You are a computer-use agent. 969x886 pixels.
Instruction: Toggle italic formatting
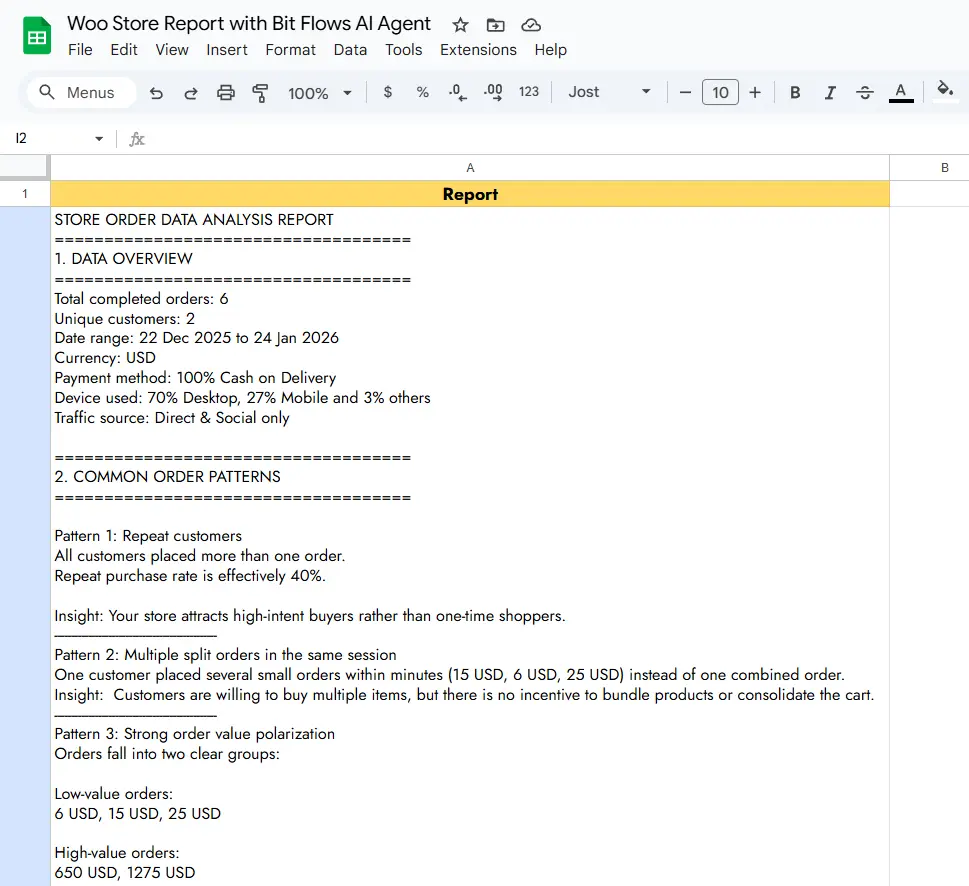[830, 93]
